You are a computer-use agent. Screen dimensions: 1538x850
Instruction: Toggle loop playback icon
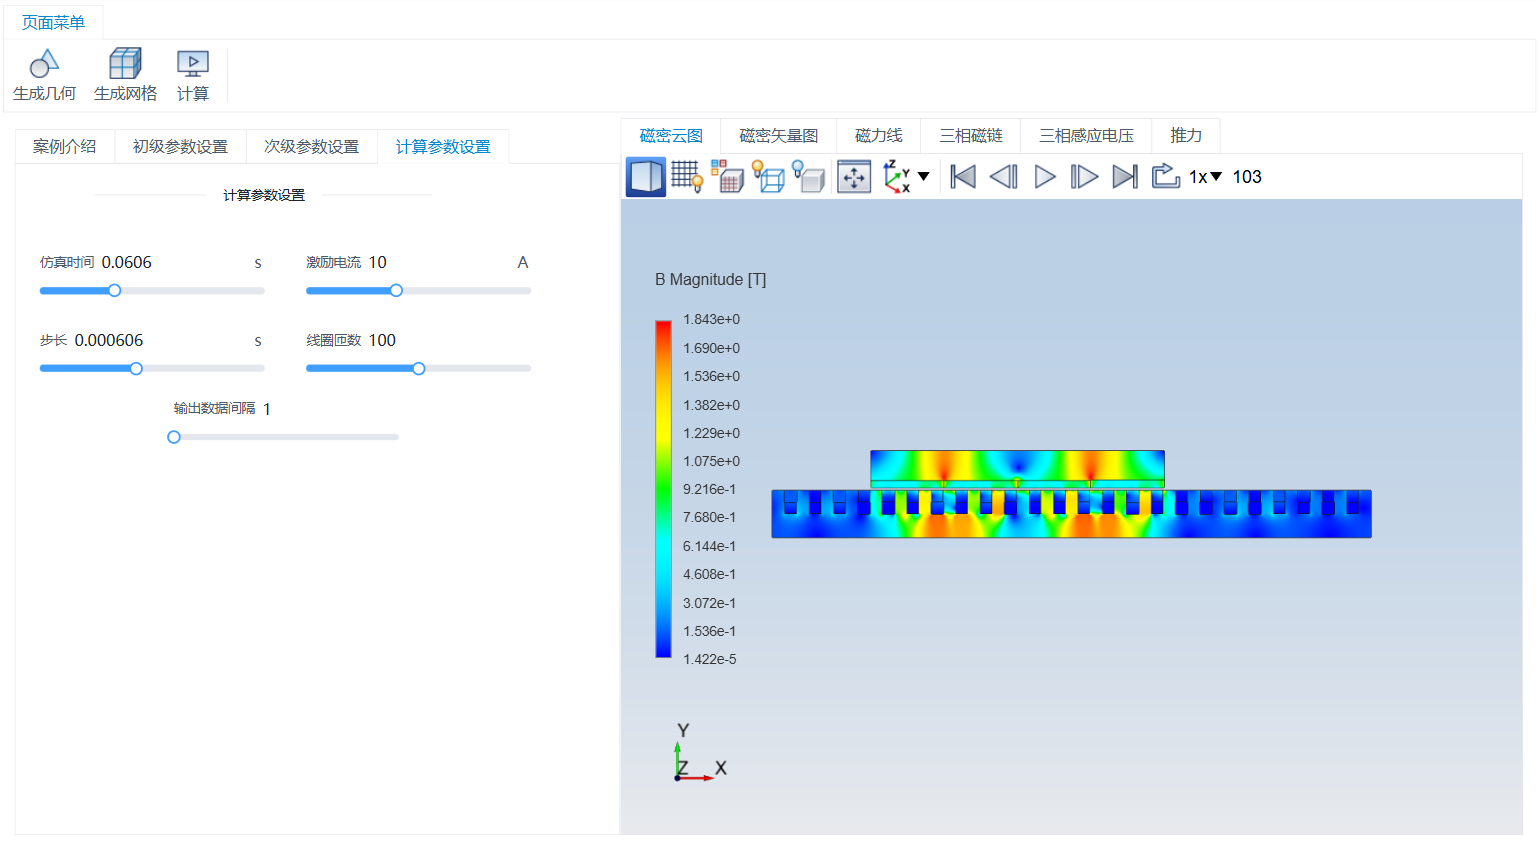[x=1166, y=176]
